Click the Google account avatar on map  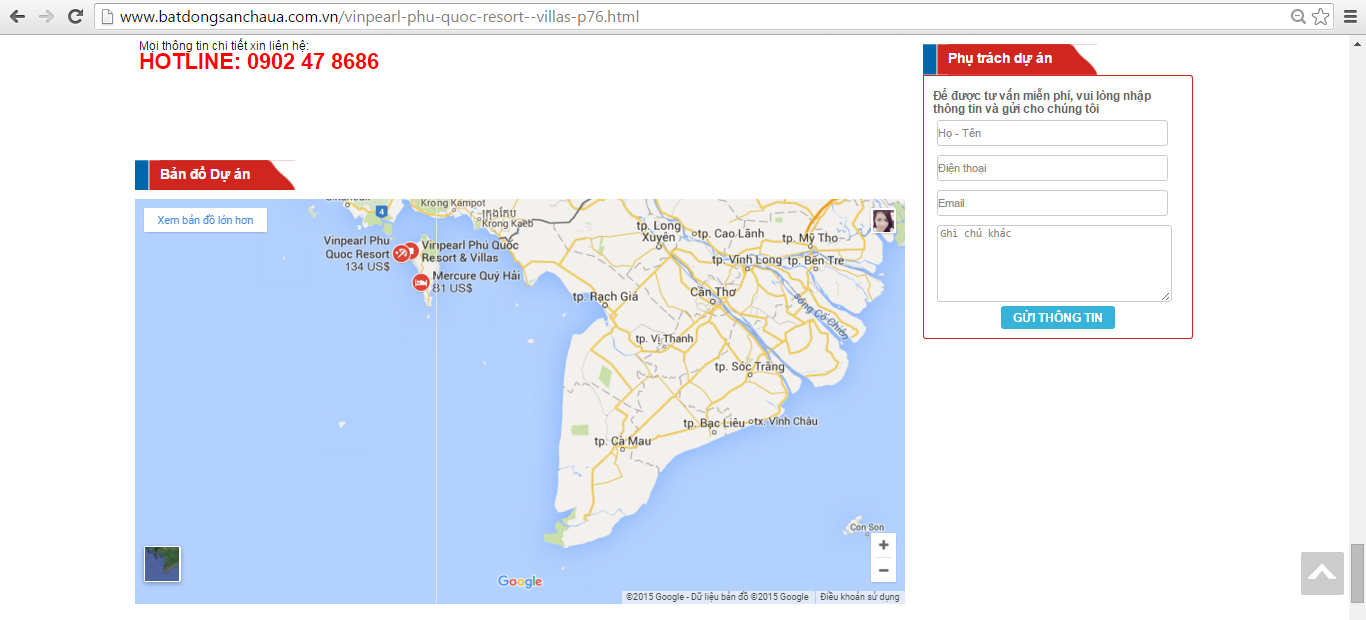point(883,220)
